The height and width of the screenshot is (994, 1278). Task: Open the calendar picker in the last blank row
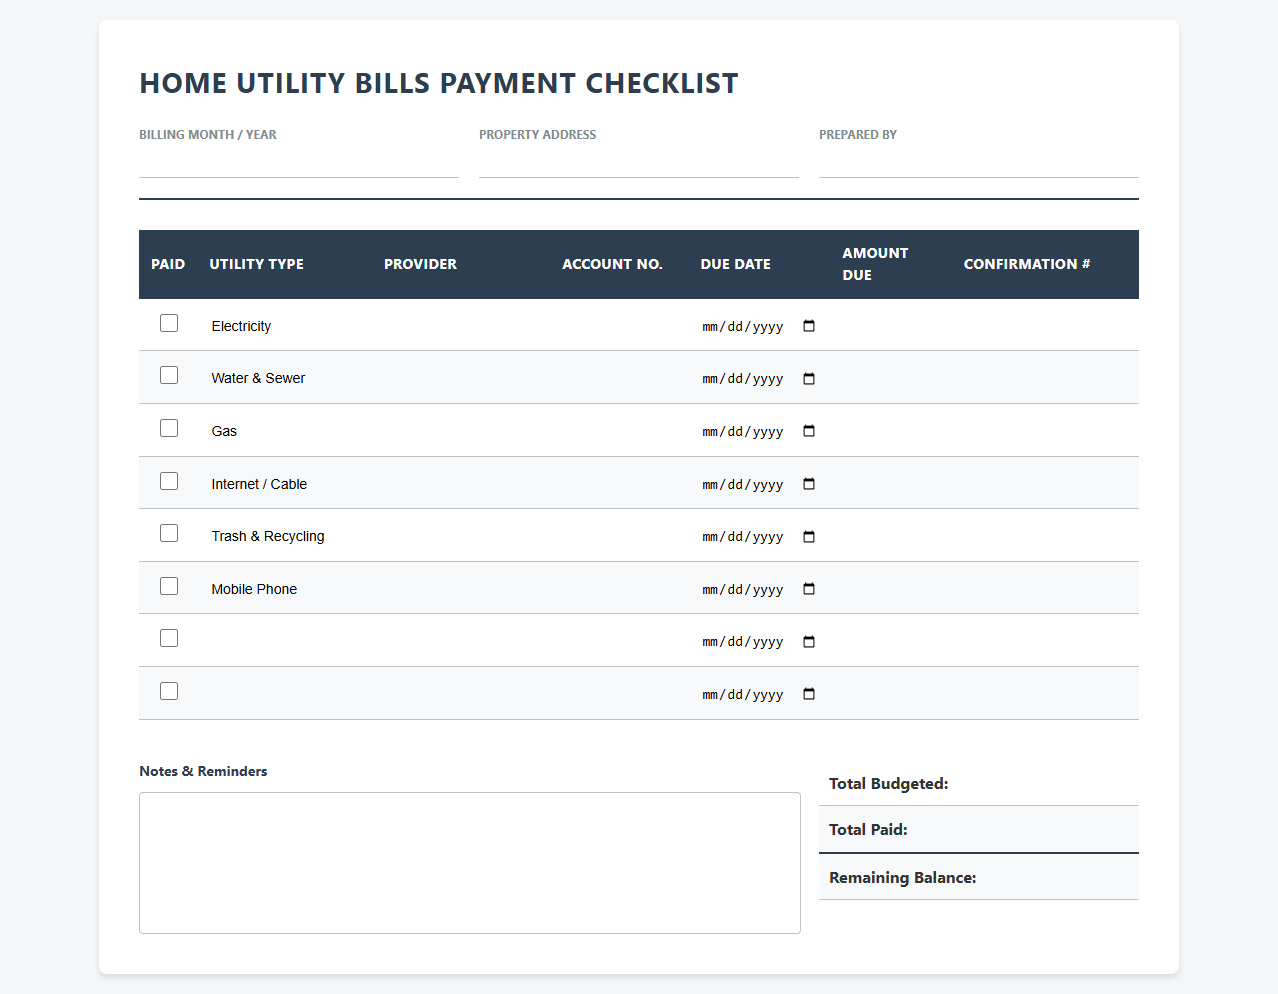tap(809, 694)
